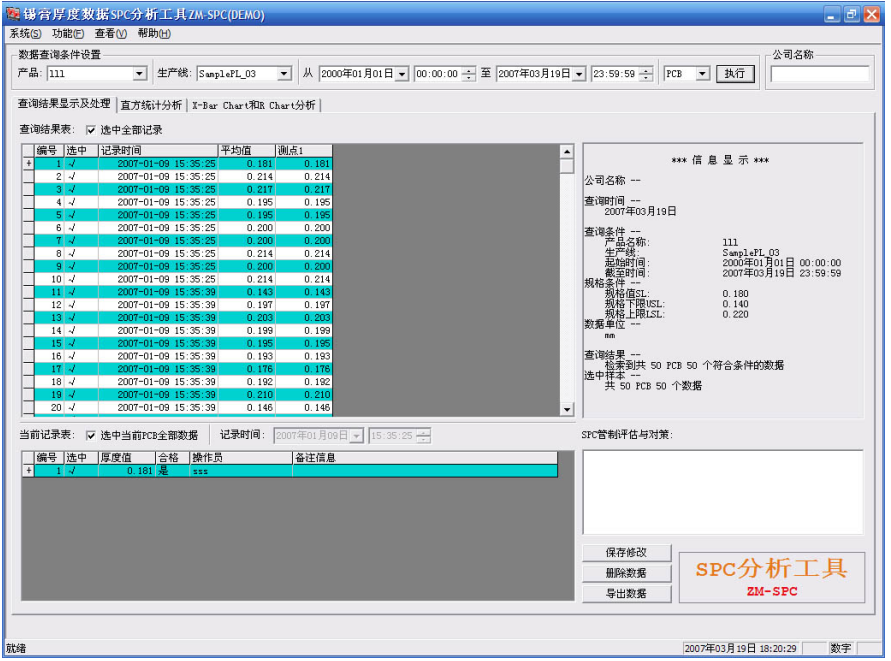This screenshot has width=891, height=661.
Task: Click the app icon in the title bar
Action: click(13, 14)
